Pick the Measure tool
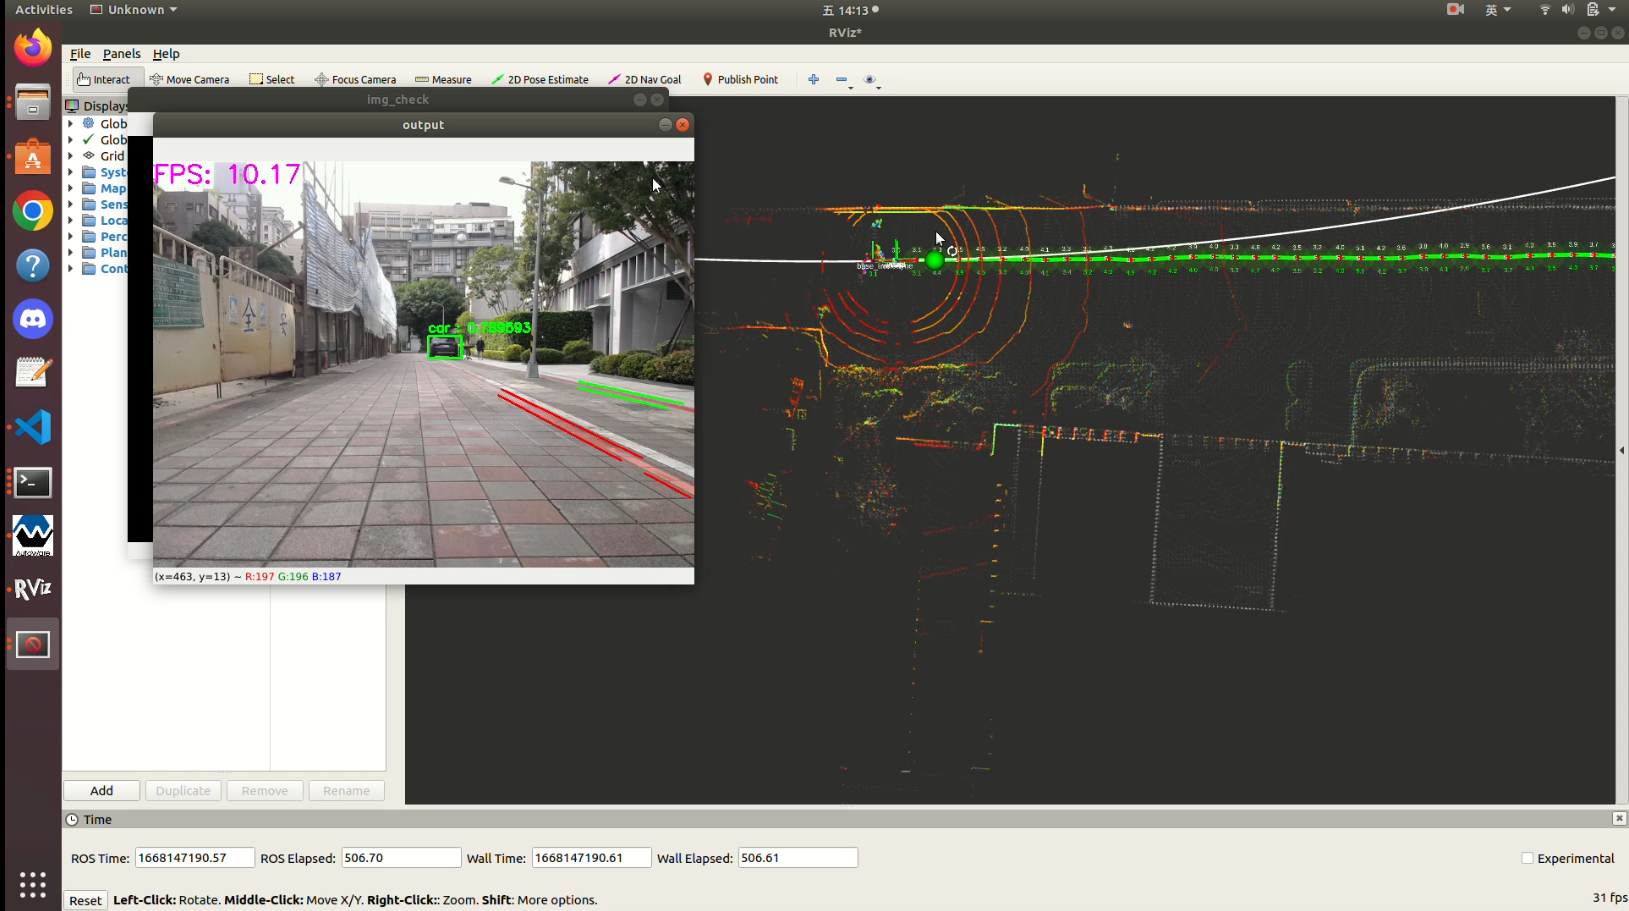This screenshot has width=1629, height=911. point(443,80)
